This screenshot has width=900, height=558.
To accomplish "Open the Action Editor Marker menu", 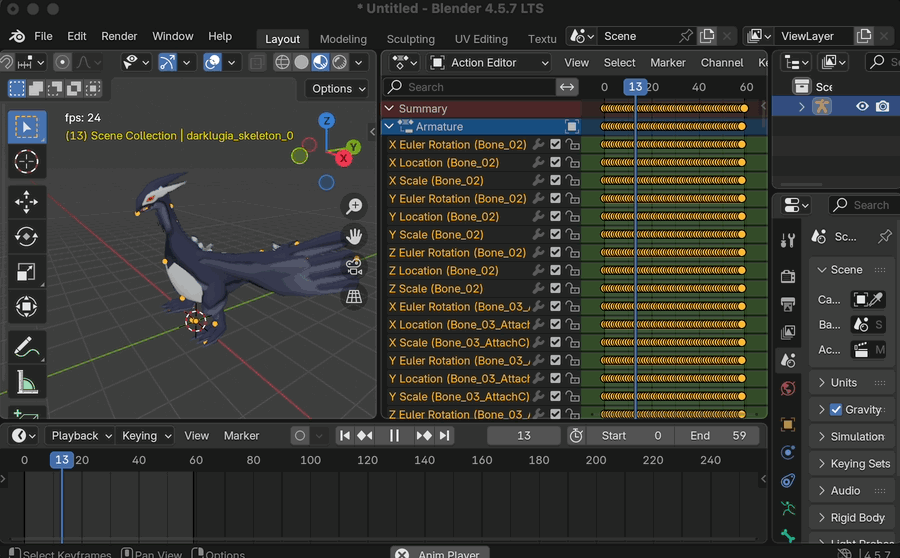I will 668,63.
